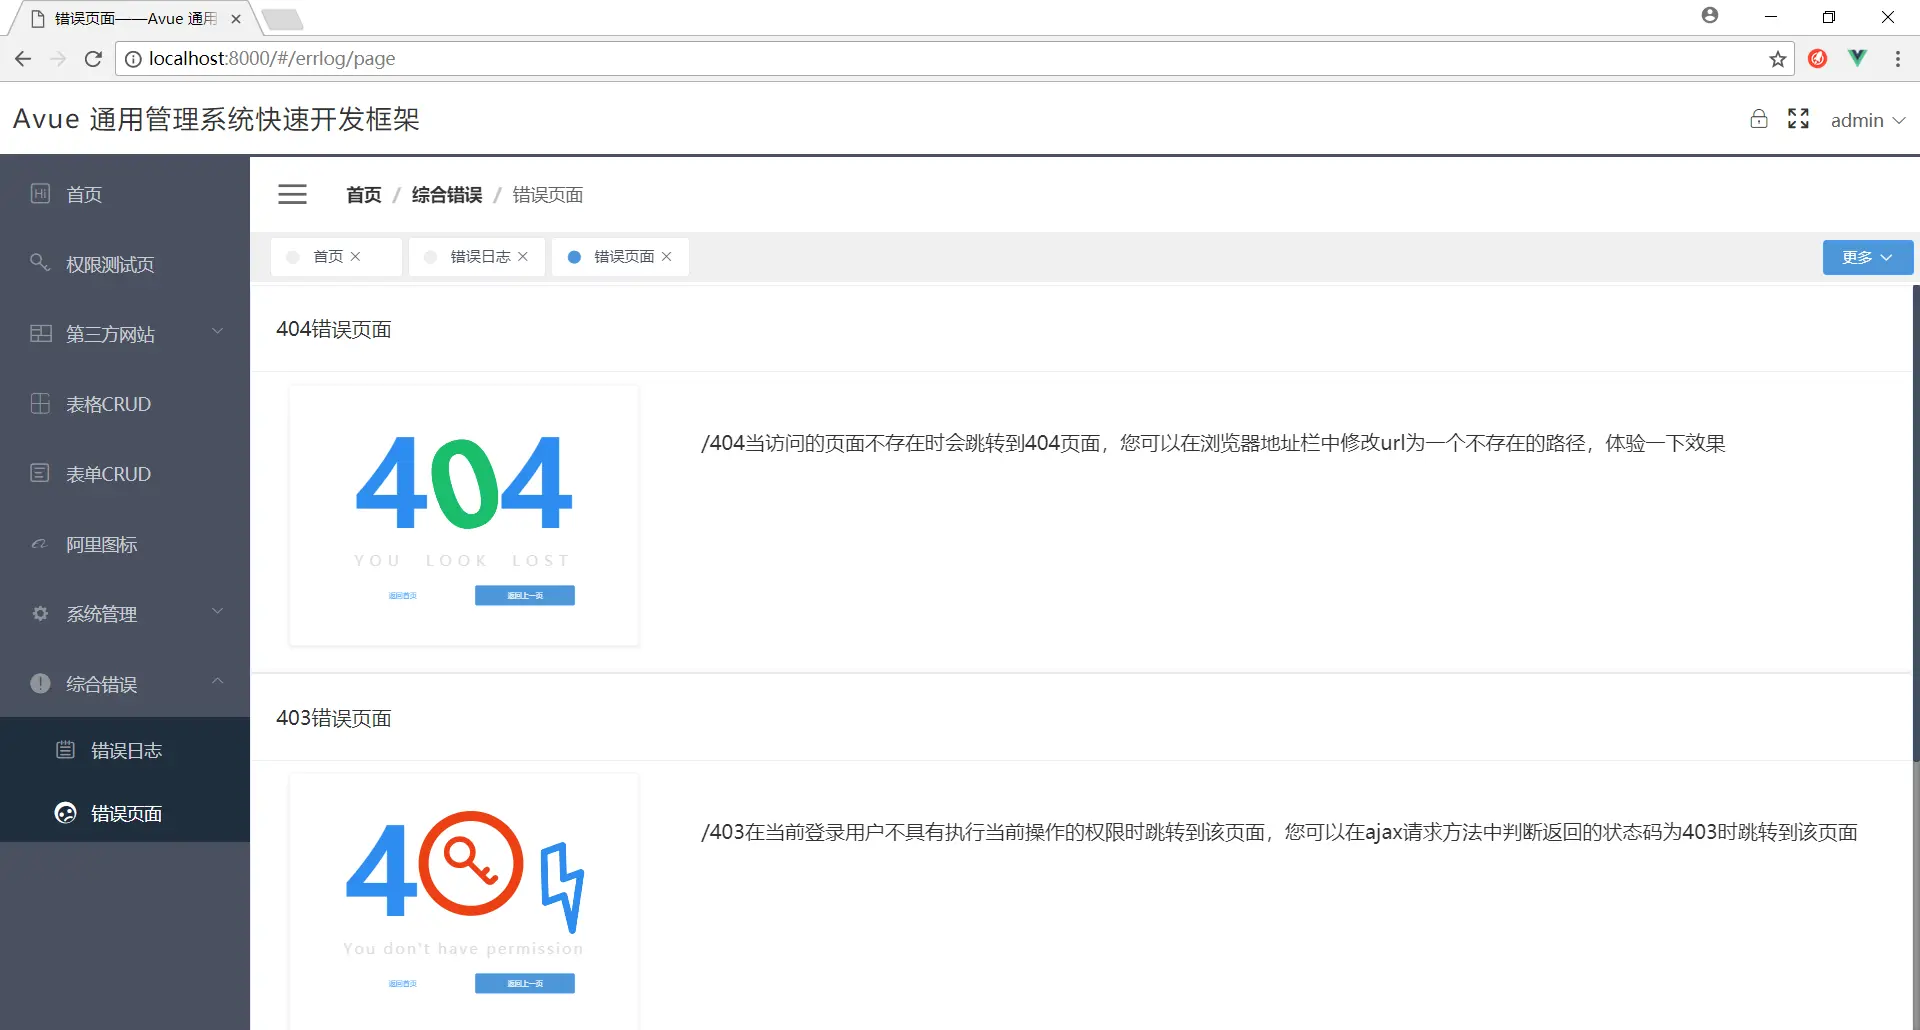1920x1030 pixels.
Task: Click the 404错误页面 section heading
Action: coord(333,329)
